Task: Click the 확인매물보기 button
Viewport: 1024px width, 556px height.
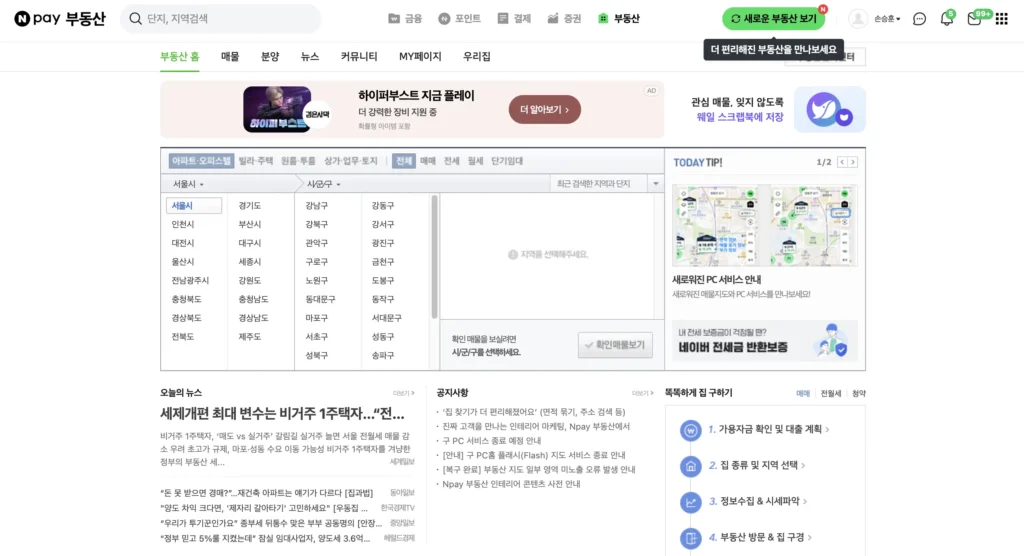Action: tap(615, 345)
